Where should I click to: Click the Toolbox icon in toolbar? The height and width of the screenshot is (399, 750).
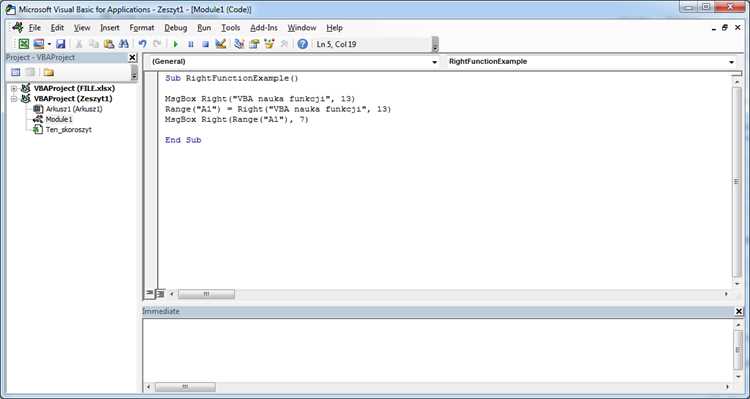coord(284,44)
